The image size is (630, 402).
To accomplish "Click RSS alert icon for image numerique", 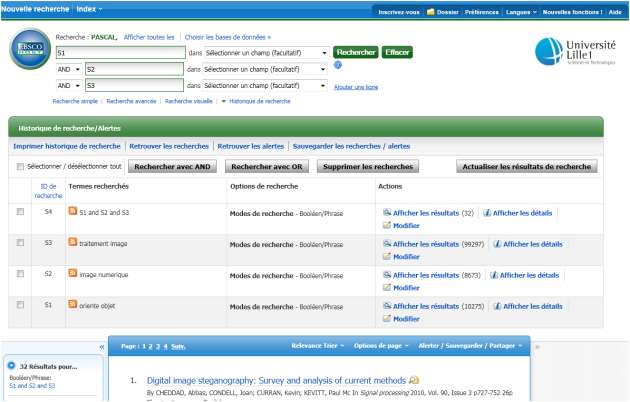I will point(73,273).
